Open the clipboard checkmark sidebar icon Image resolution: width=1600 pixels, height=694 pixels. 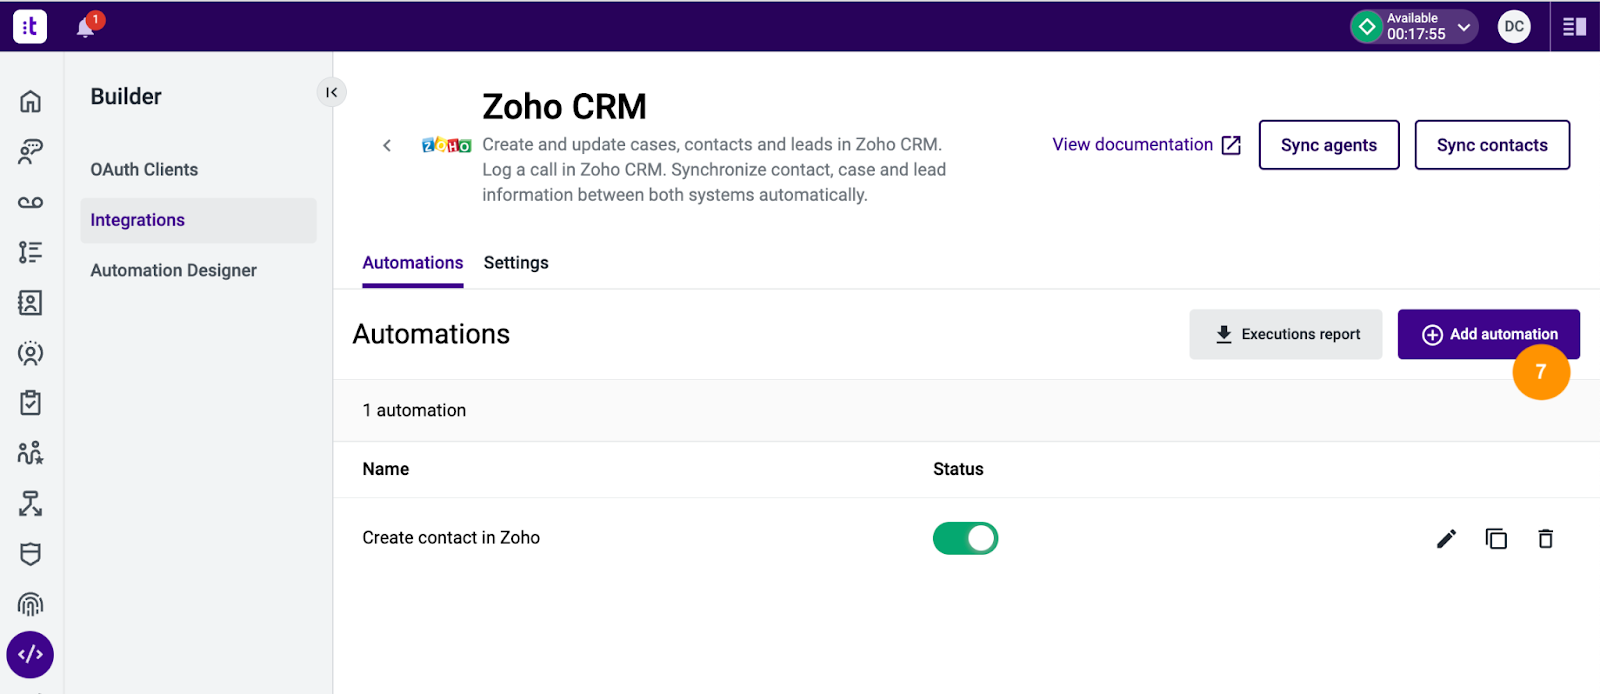coord(31,403)
